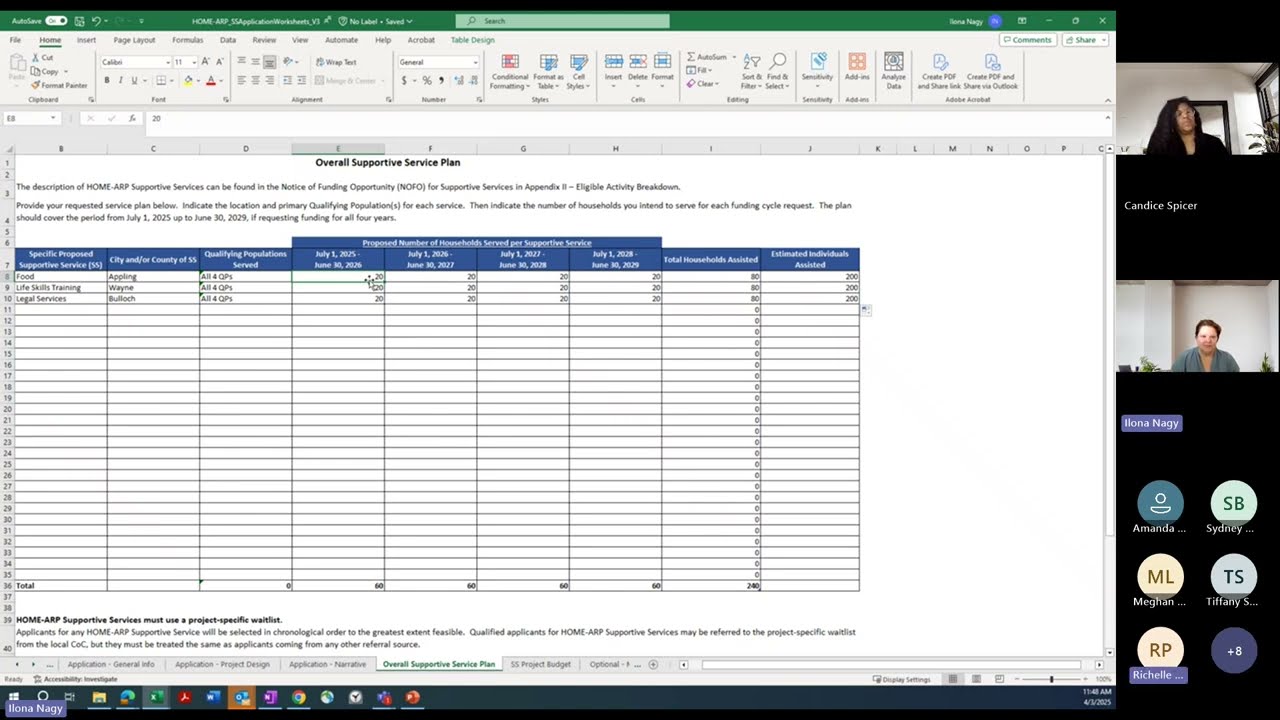Image resolution: width=1280 pixels, height=720 pixels.
Task: Open Conditional Formatting menu
Action: point(510,72)
